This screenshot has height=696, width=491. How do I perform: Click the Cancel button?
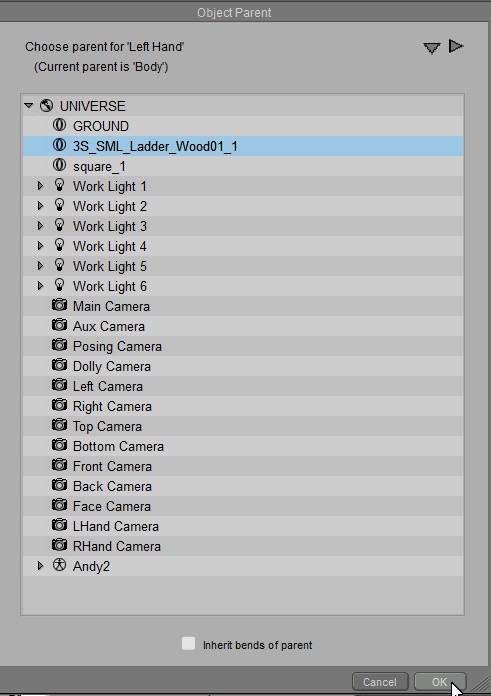tap(380, 682)
